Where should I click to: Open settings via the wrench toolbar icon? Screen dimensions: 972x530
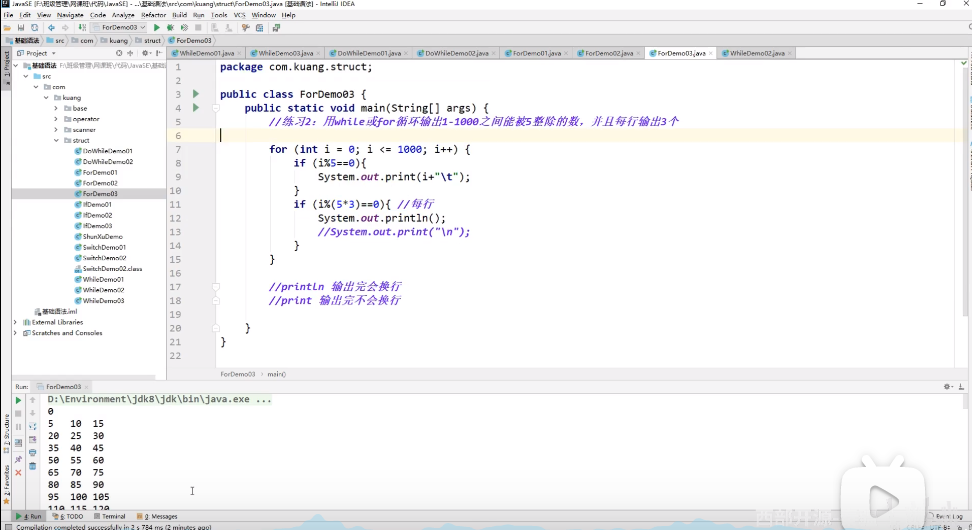click(x=245, y=28)
